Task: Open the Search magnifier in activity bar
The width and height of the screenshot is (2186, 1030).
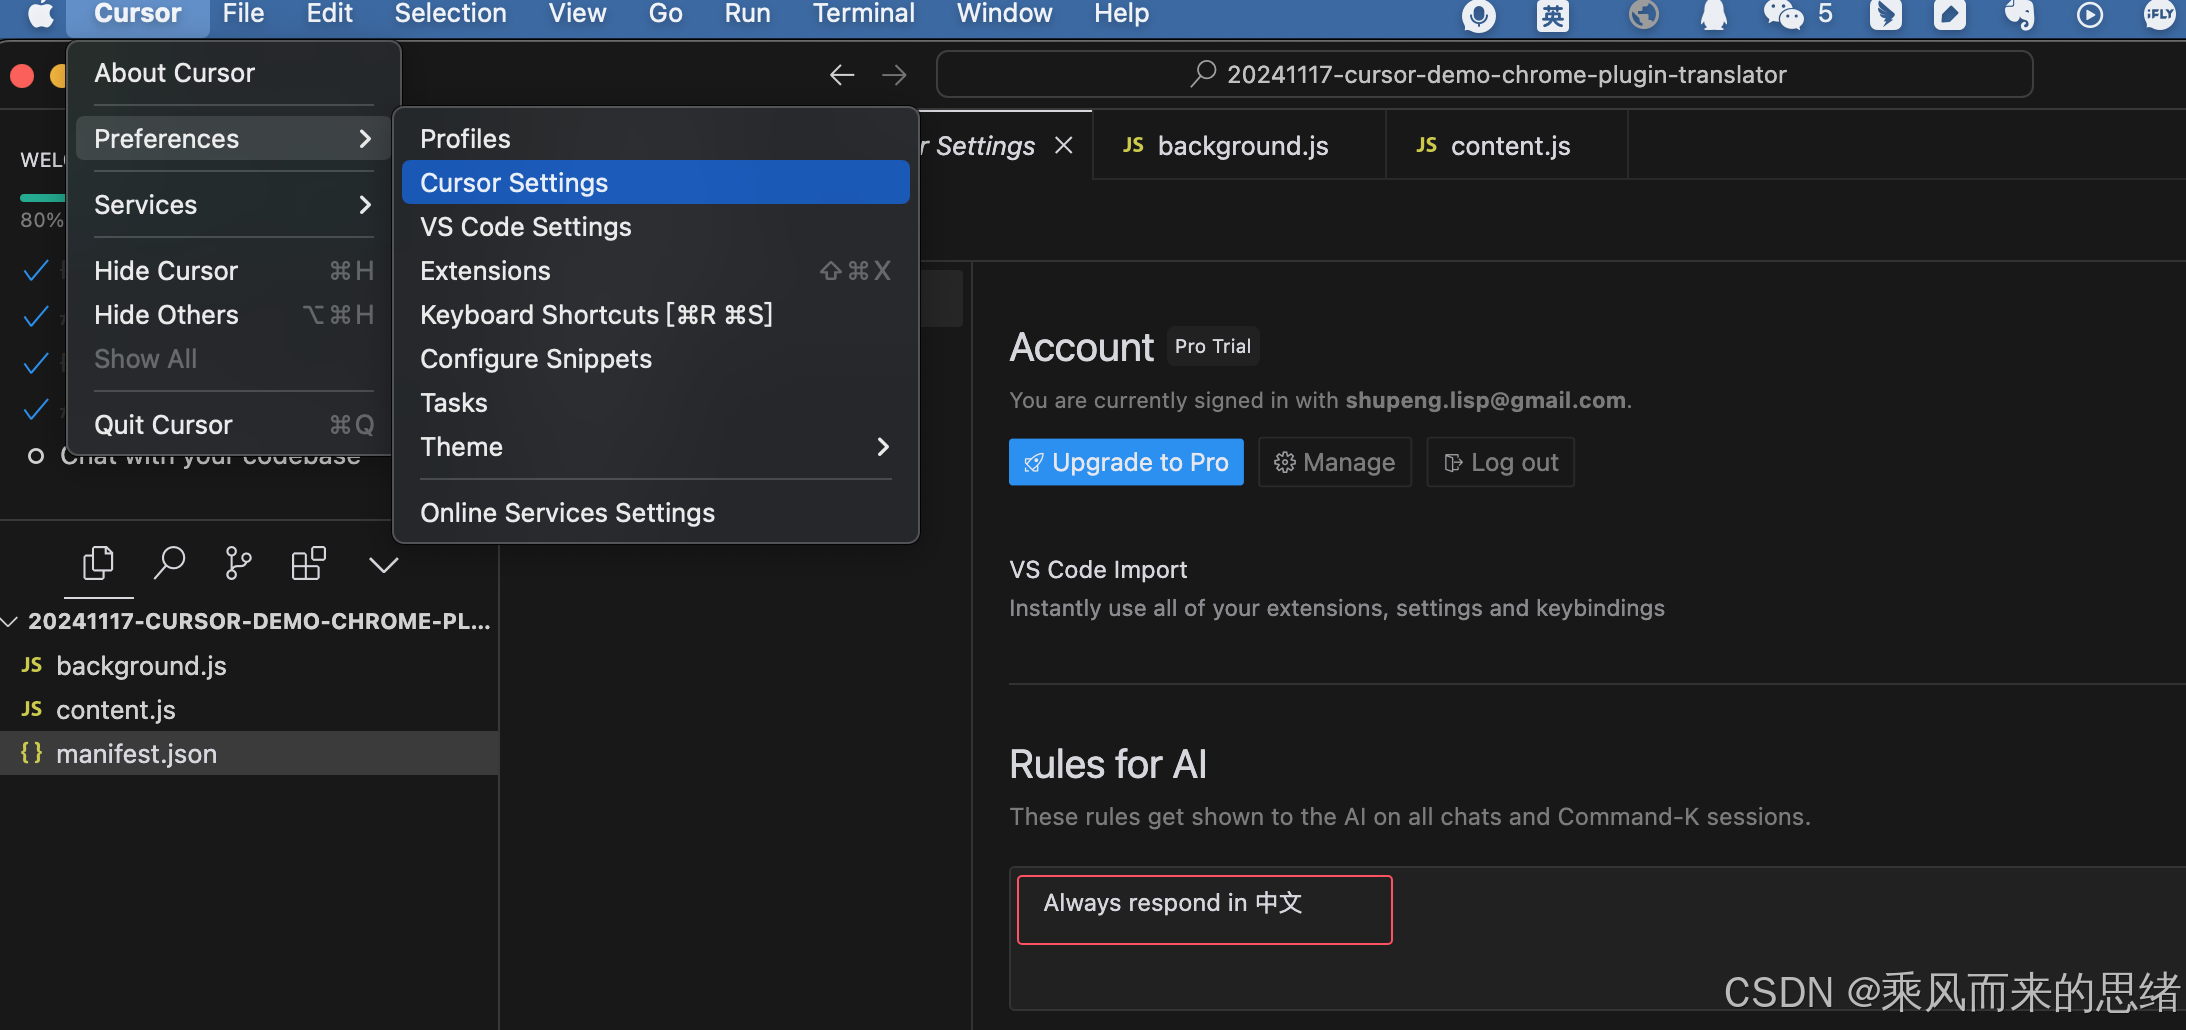Action: [168, 564]
